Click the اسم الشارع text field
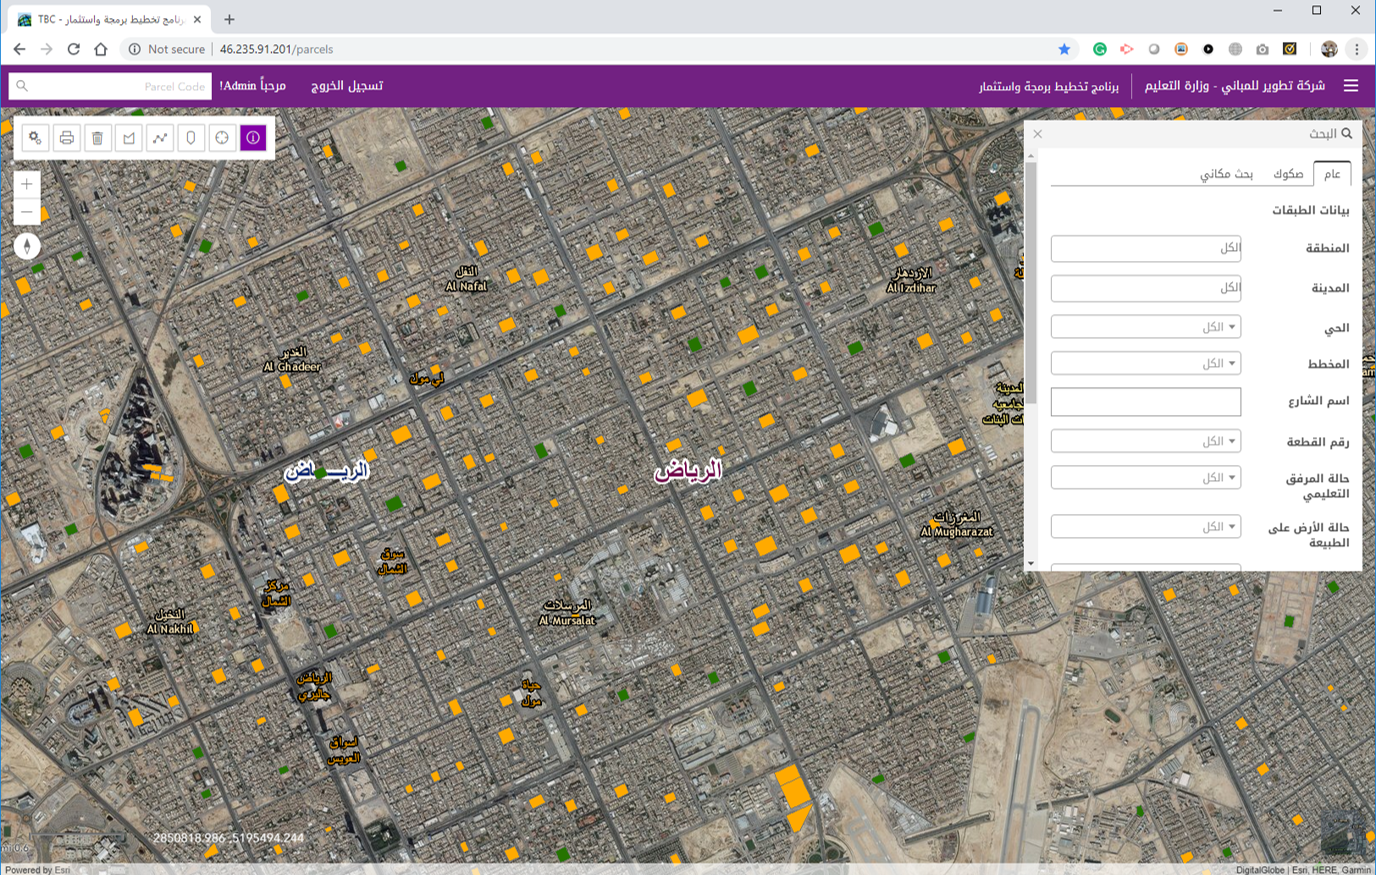The height and width of the screenshot is (875, 1376). 1146,401
